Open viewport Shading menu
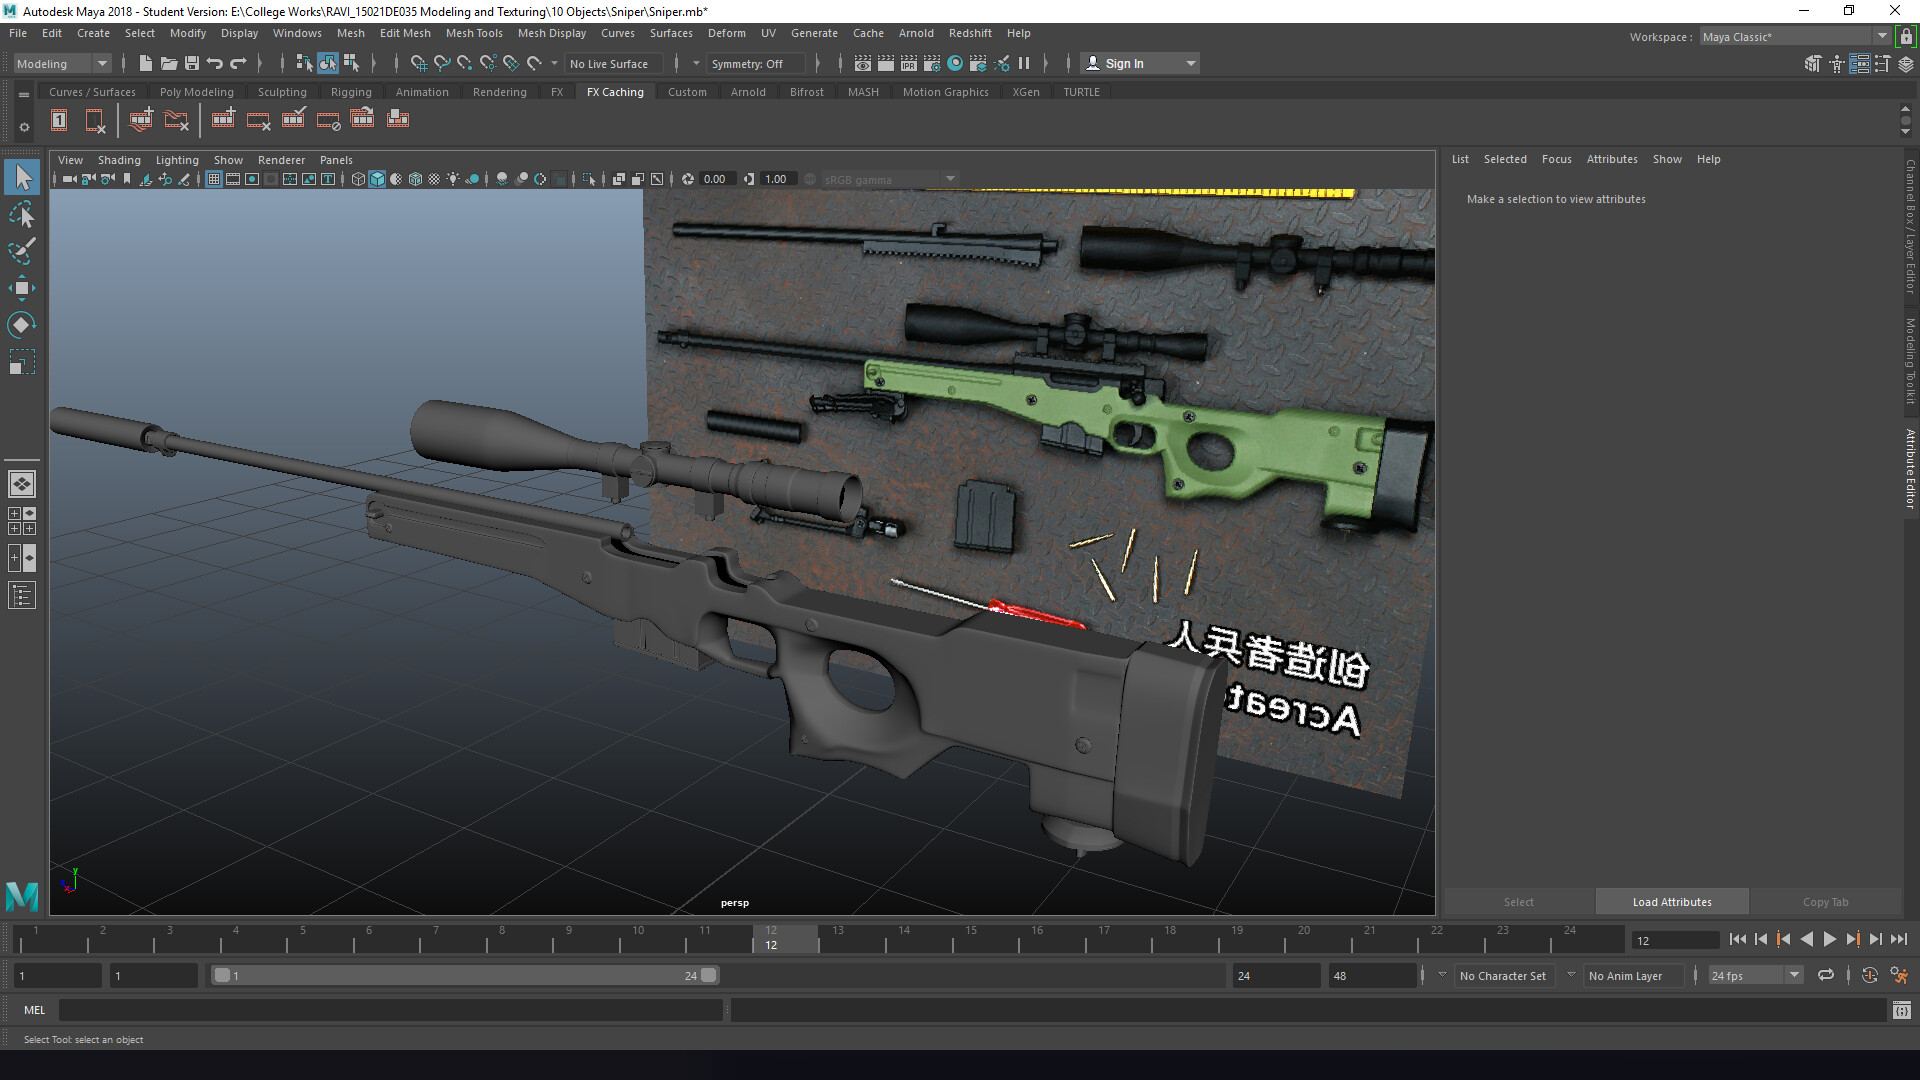 click(x=119, y=160)
